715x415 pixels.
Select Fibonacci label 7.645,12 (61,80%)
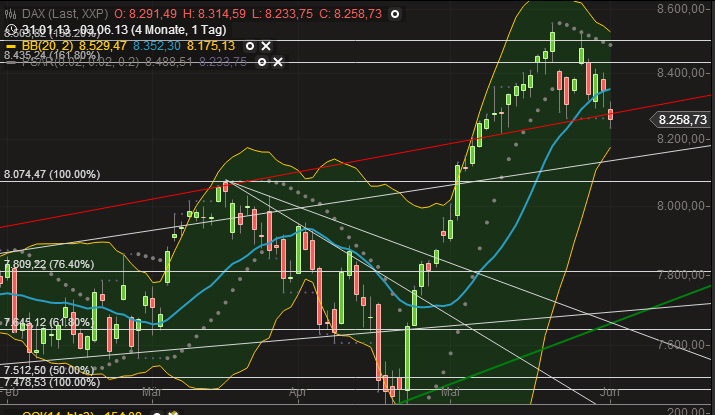point(49,322)
